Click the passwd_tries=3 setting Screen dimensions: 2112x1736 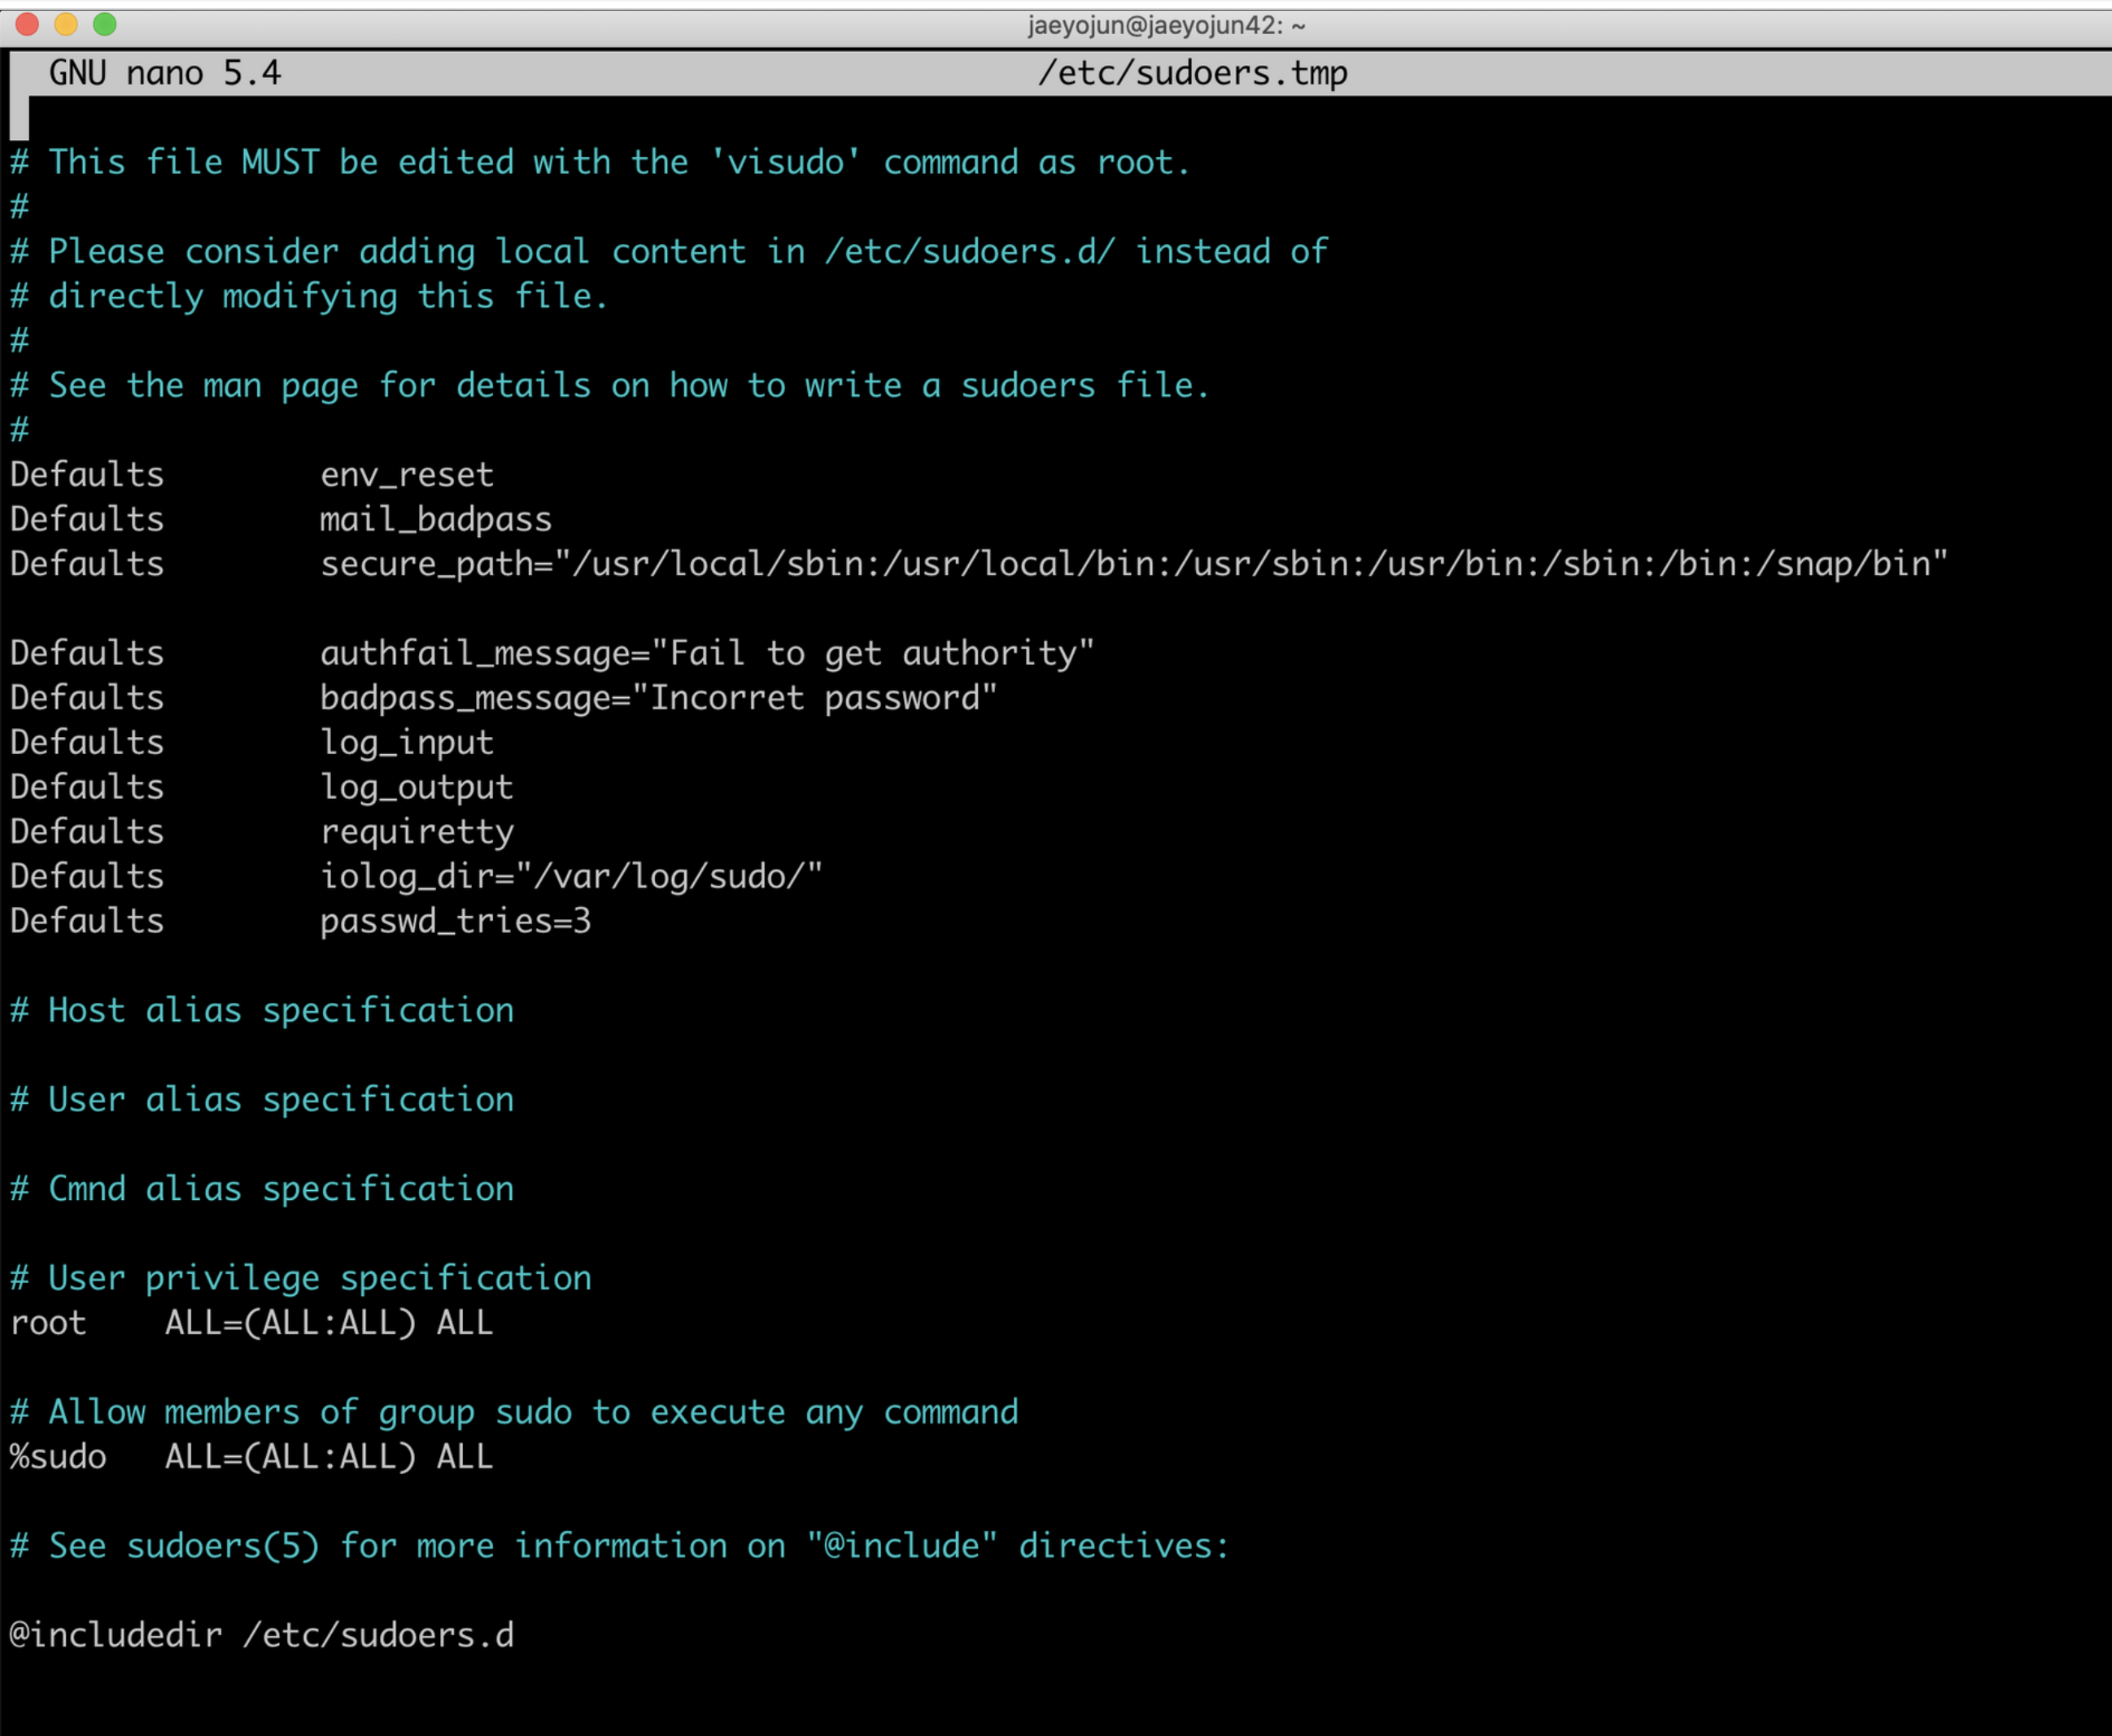[455, 921]
